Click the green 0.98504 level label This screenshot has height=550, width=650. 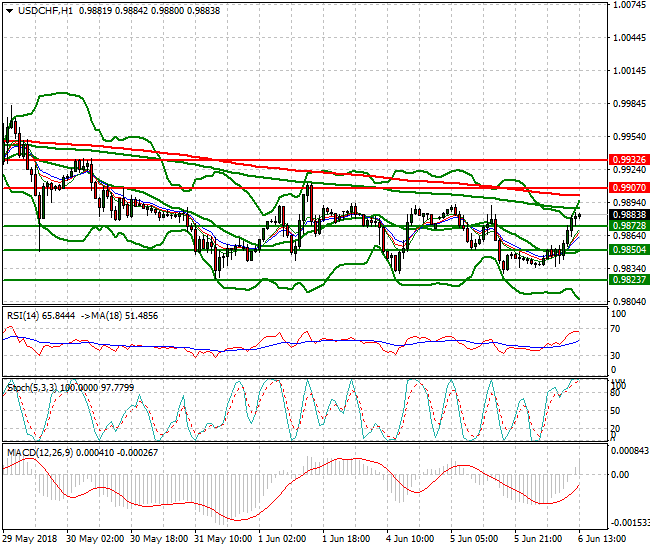coord(629,250)
